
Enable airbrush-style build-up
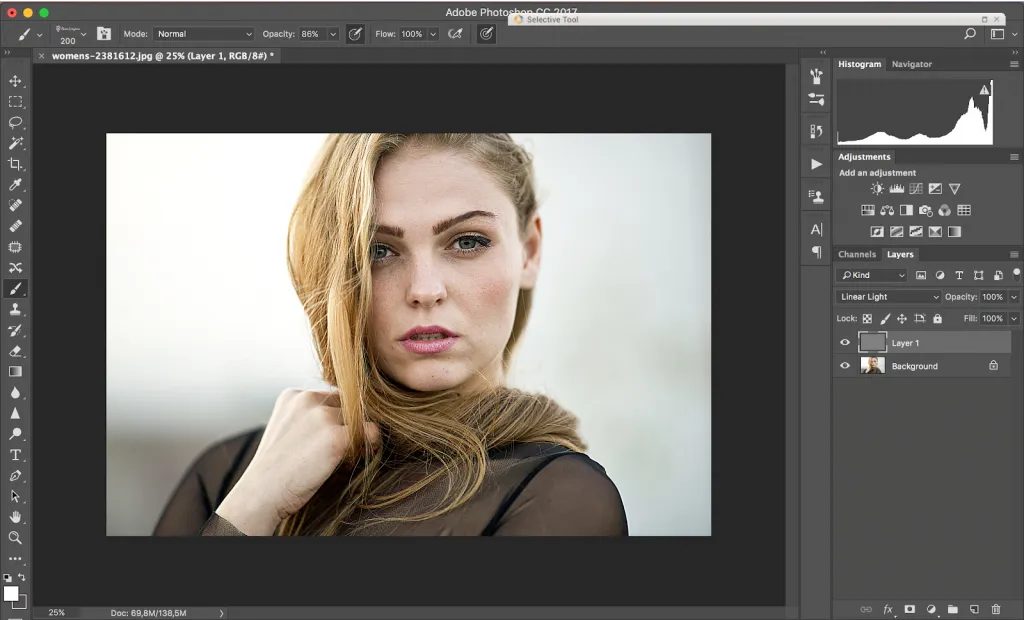click(x=455, y=34)
